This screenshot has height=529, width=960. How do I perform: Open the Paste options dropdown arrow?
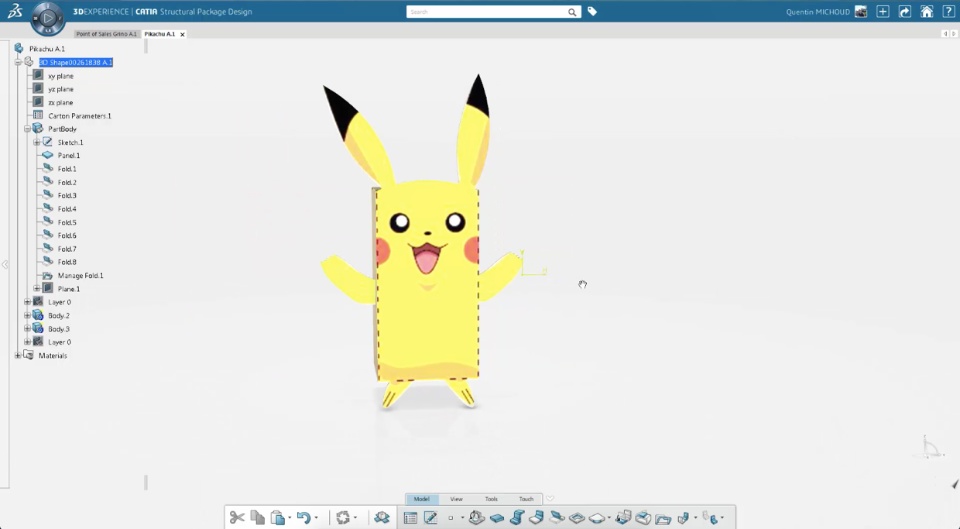pos(290,519)
